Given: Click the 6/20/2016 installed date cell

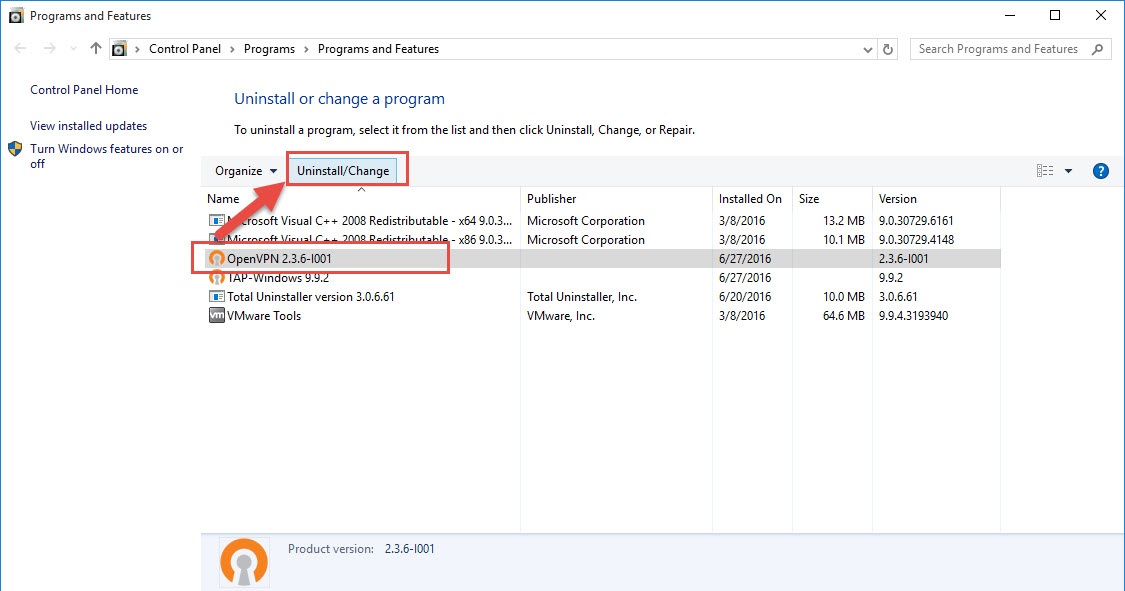Looking at the screenshot, I should point(745,297).
